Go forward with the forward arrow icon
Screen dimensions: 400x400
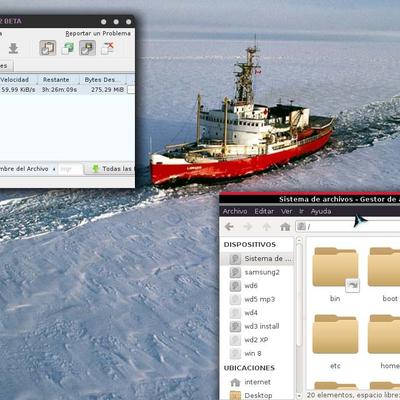pyautogui.click(x=248, y=227)
